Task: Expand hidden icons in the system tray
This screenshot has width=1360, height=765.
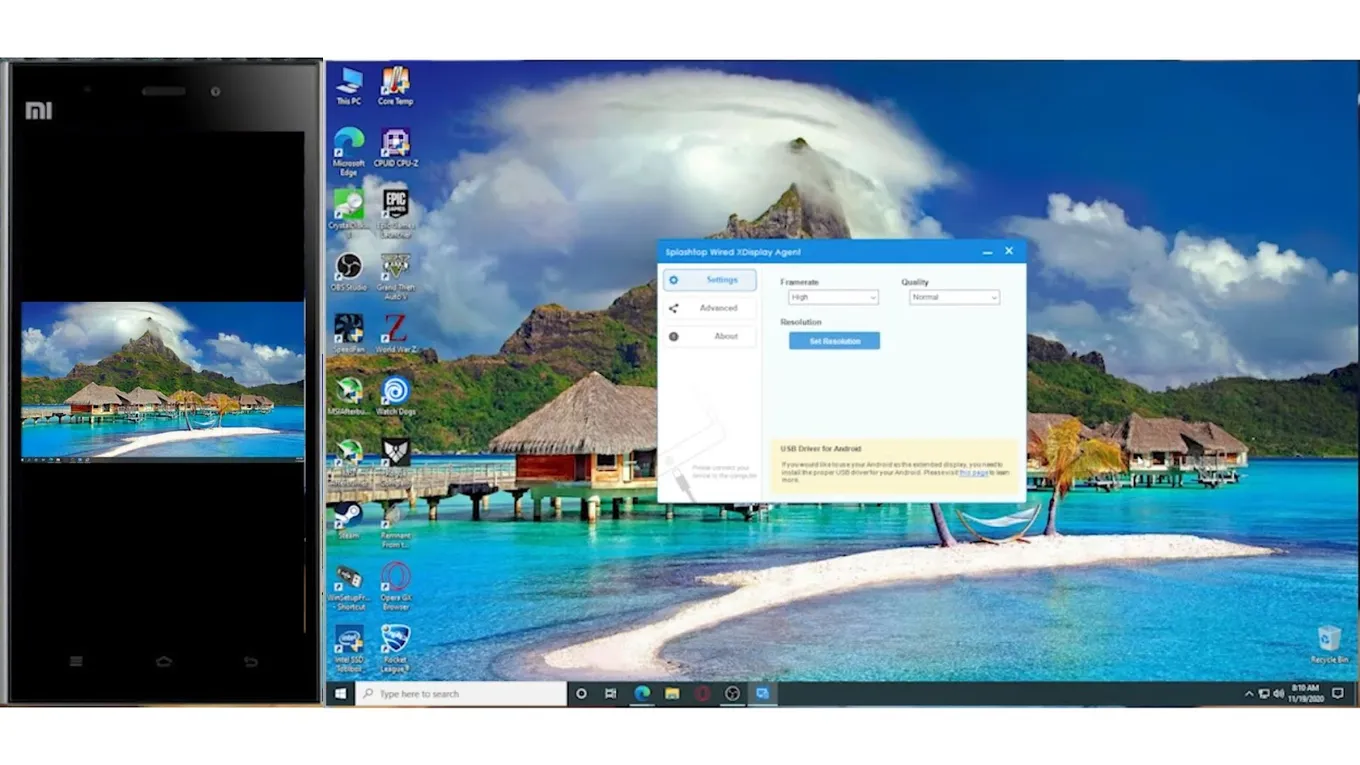Action: 1249,693
